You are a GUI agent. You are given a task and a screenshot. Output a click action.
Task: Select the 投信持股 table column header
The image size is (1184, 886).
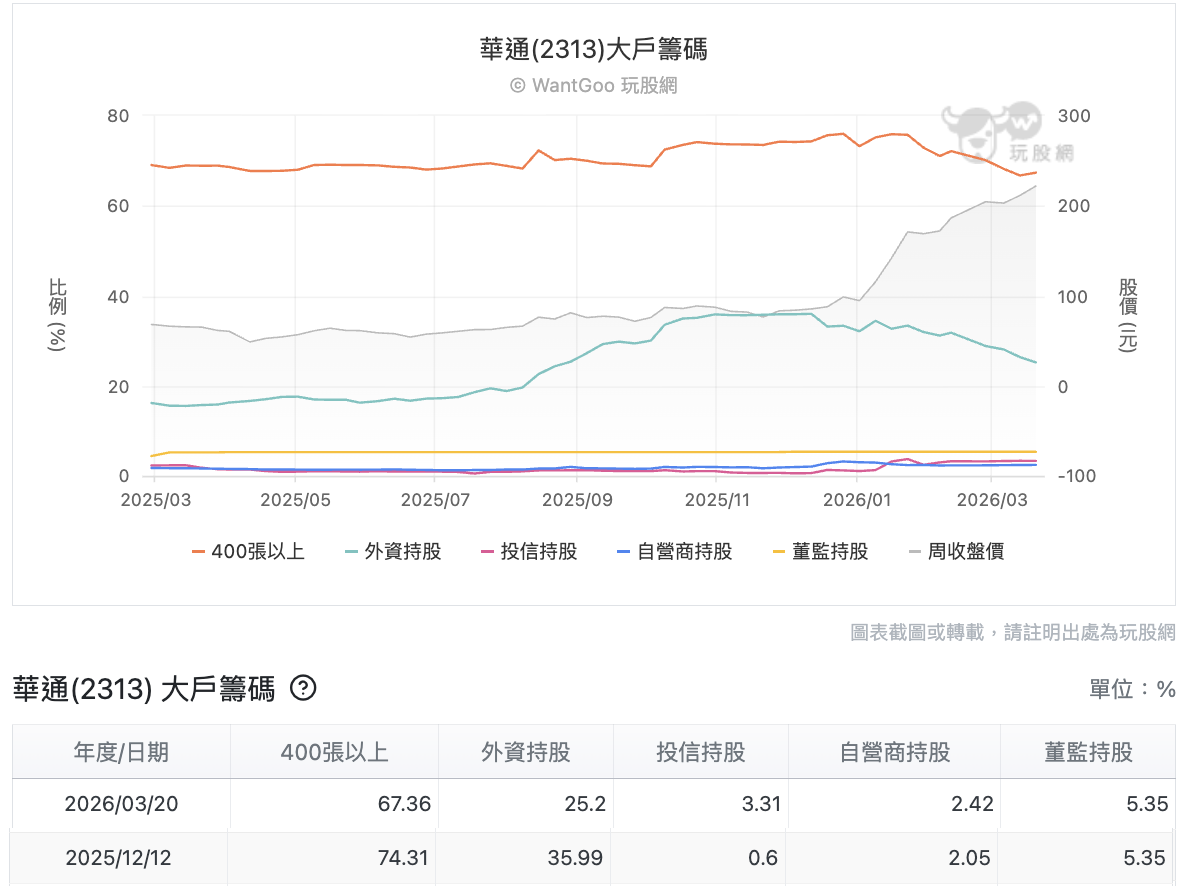(701, 752)
